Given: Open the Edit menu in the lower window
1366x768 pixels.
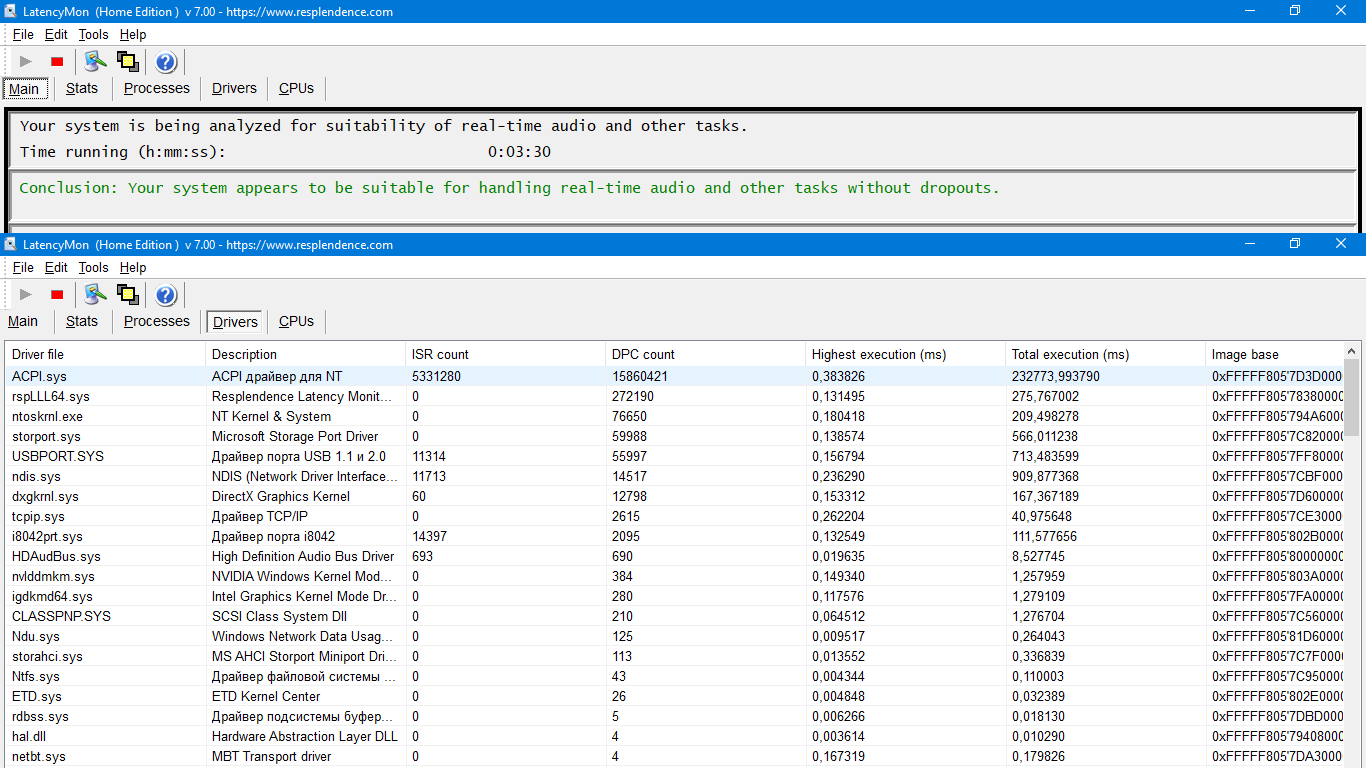Looking at the screenshot, I should (56, 267).
